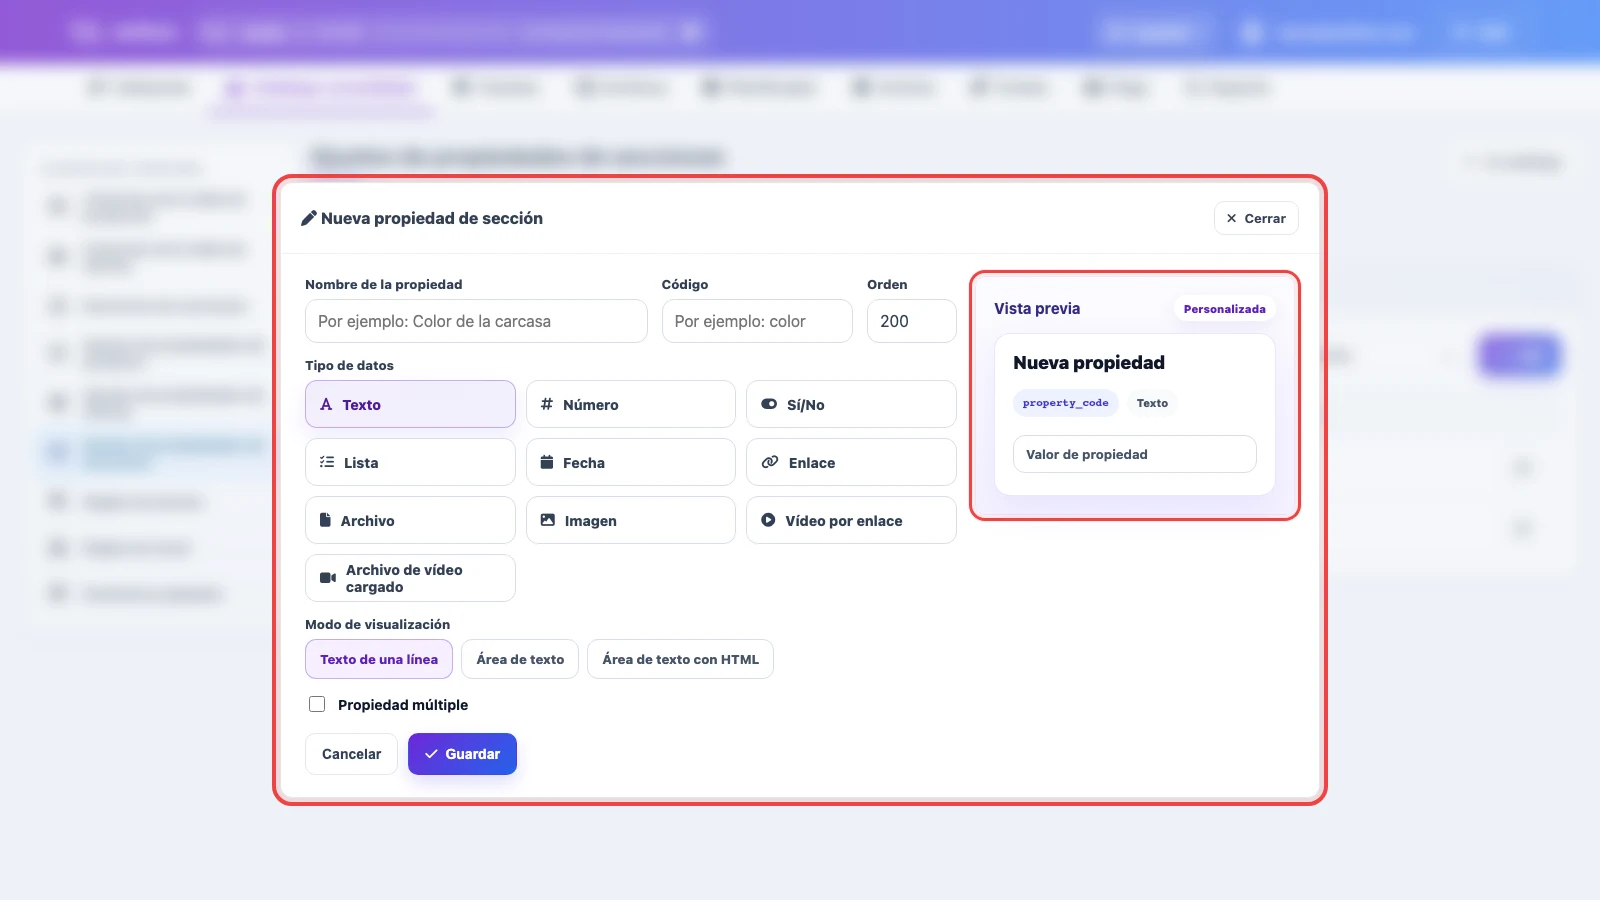Image resolution: width=1600 pixels, height=900 pixels.
Task: Click the Cancelar button
Action: [351, 754]
